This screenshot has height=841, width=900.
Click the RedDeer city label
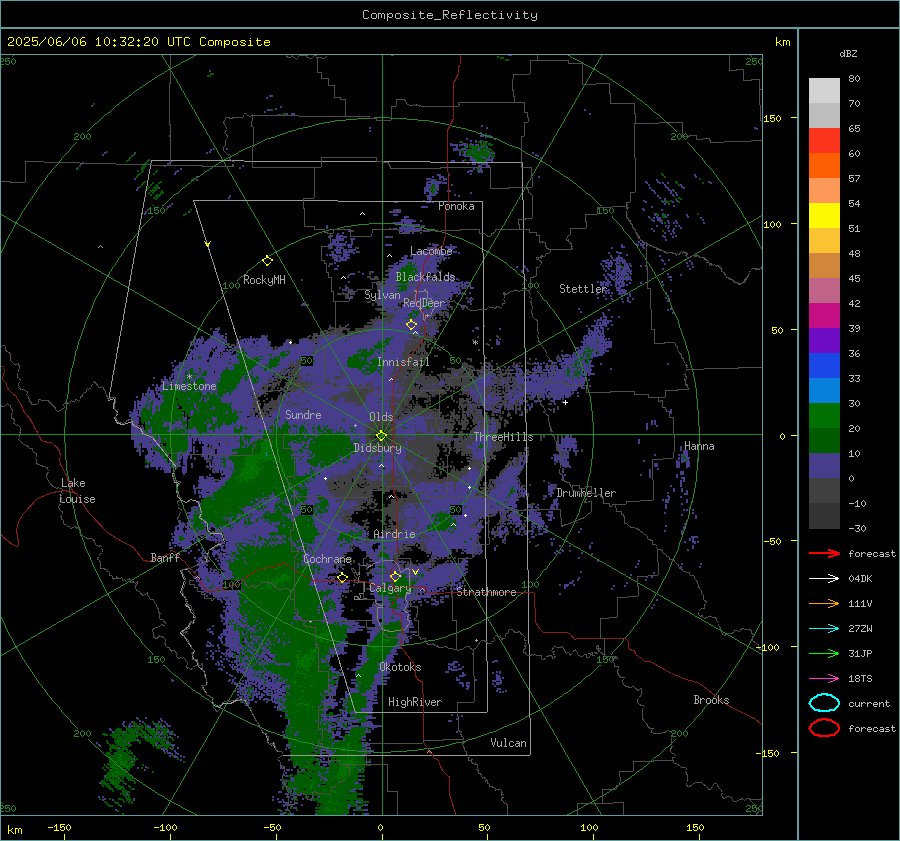pos(424,303)
